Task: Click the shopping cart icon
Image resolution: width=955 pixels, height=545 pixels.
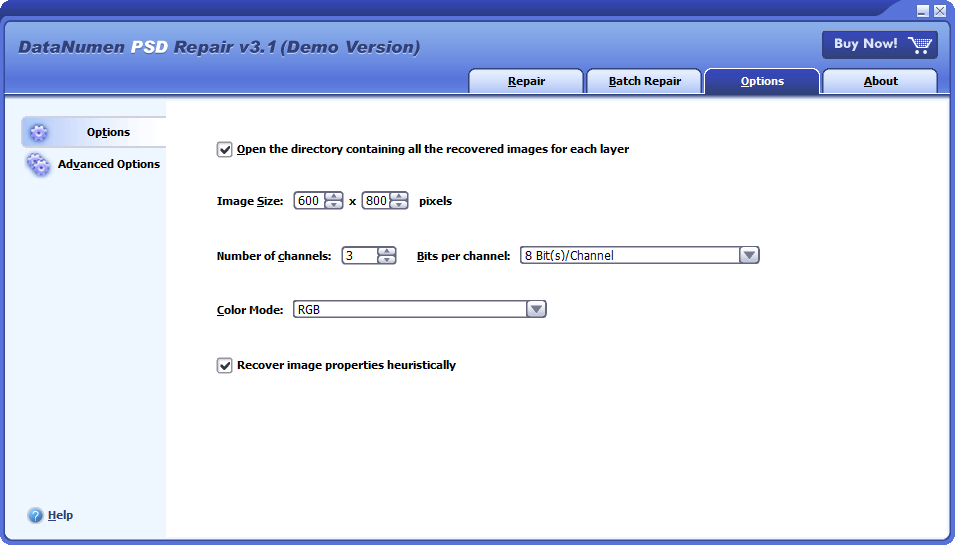Action: (920, 44)
